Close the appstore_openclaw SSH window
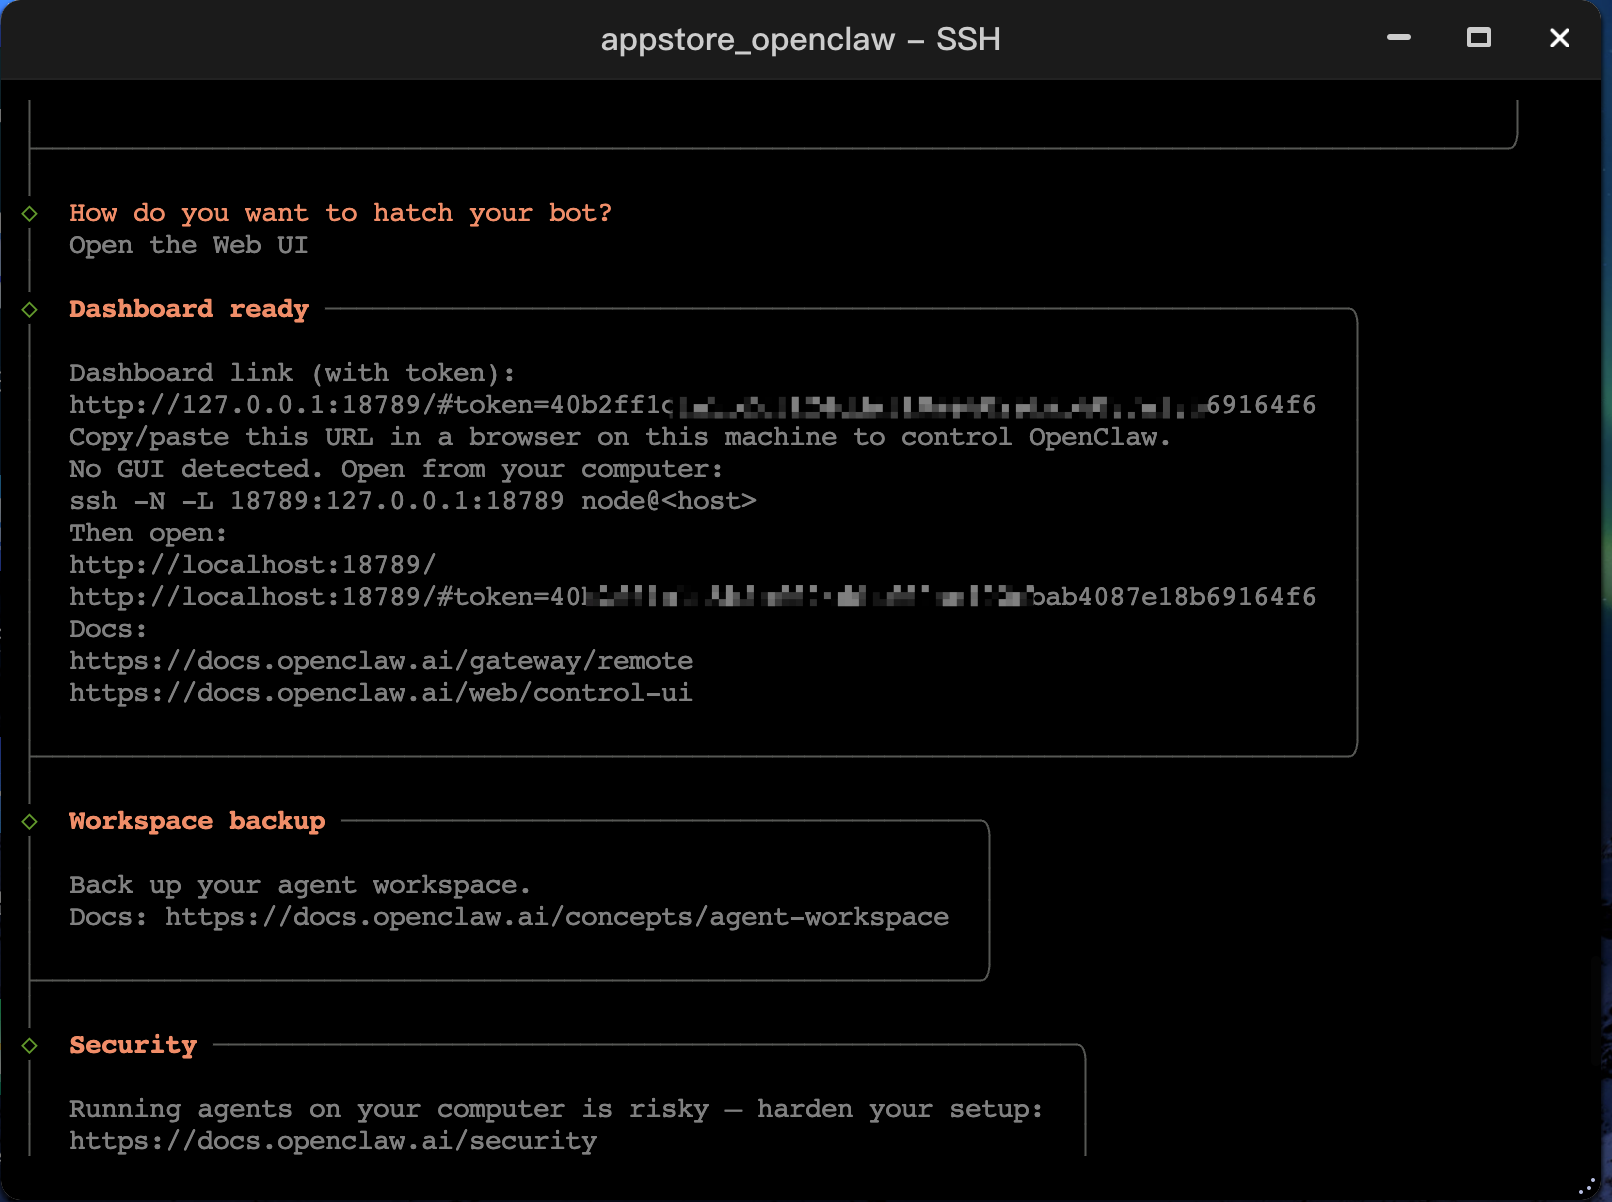Image resolution: width=1612 pixels, height=1202 pixels. tap(1559, 38)
